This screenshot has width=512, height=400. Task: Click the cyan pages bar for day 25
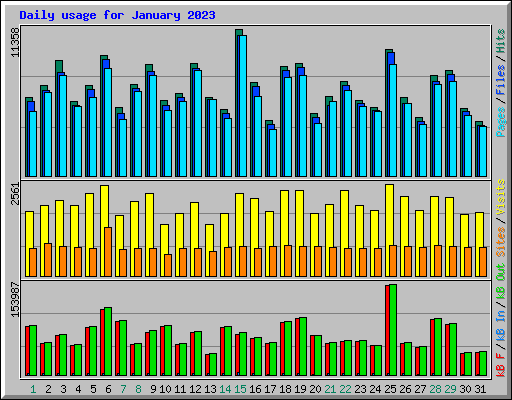coord(393,120)
